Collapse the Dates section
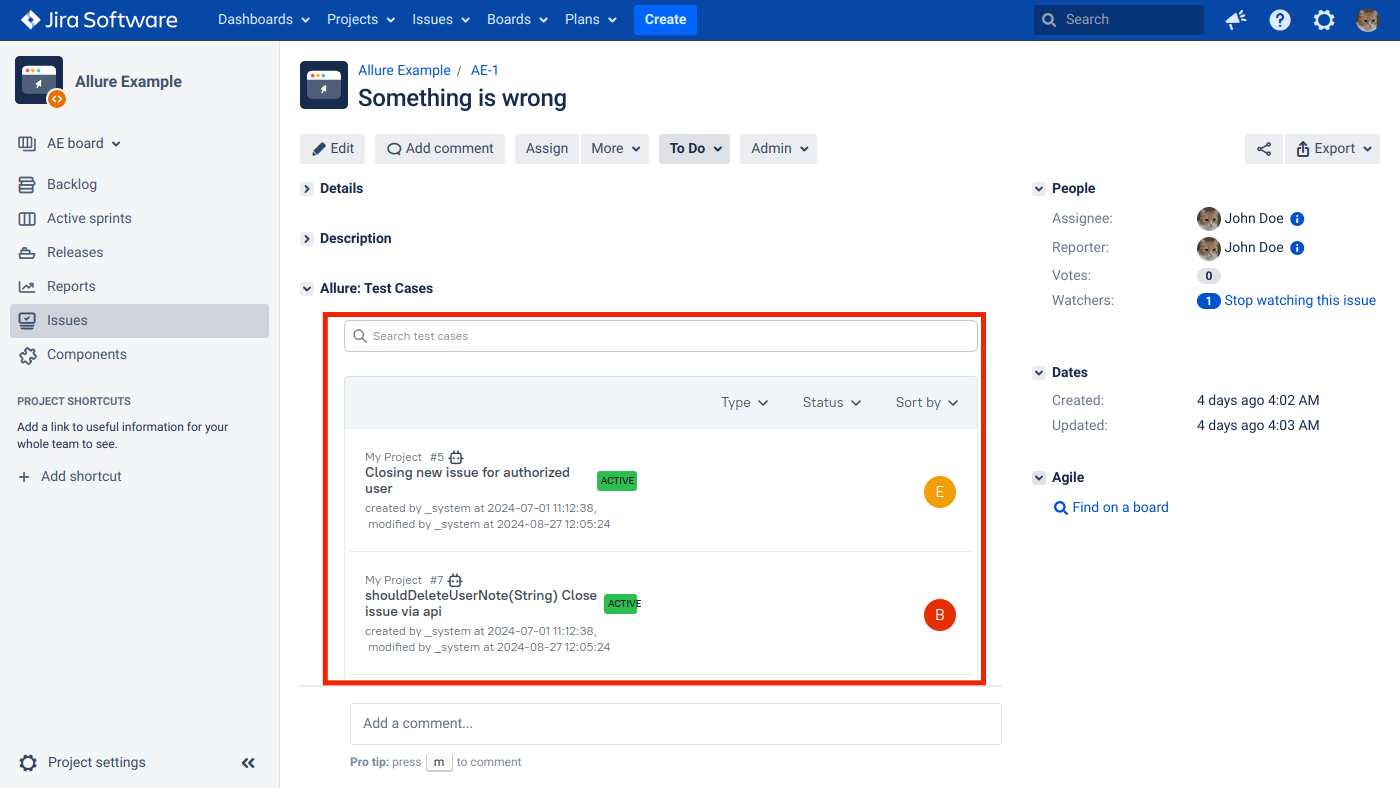The width and height of the screenshot is (1400, 788). pyautogui.click(x=1039, y=373)
